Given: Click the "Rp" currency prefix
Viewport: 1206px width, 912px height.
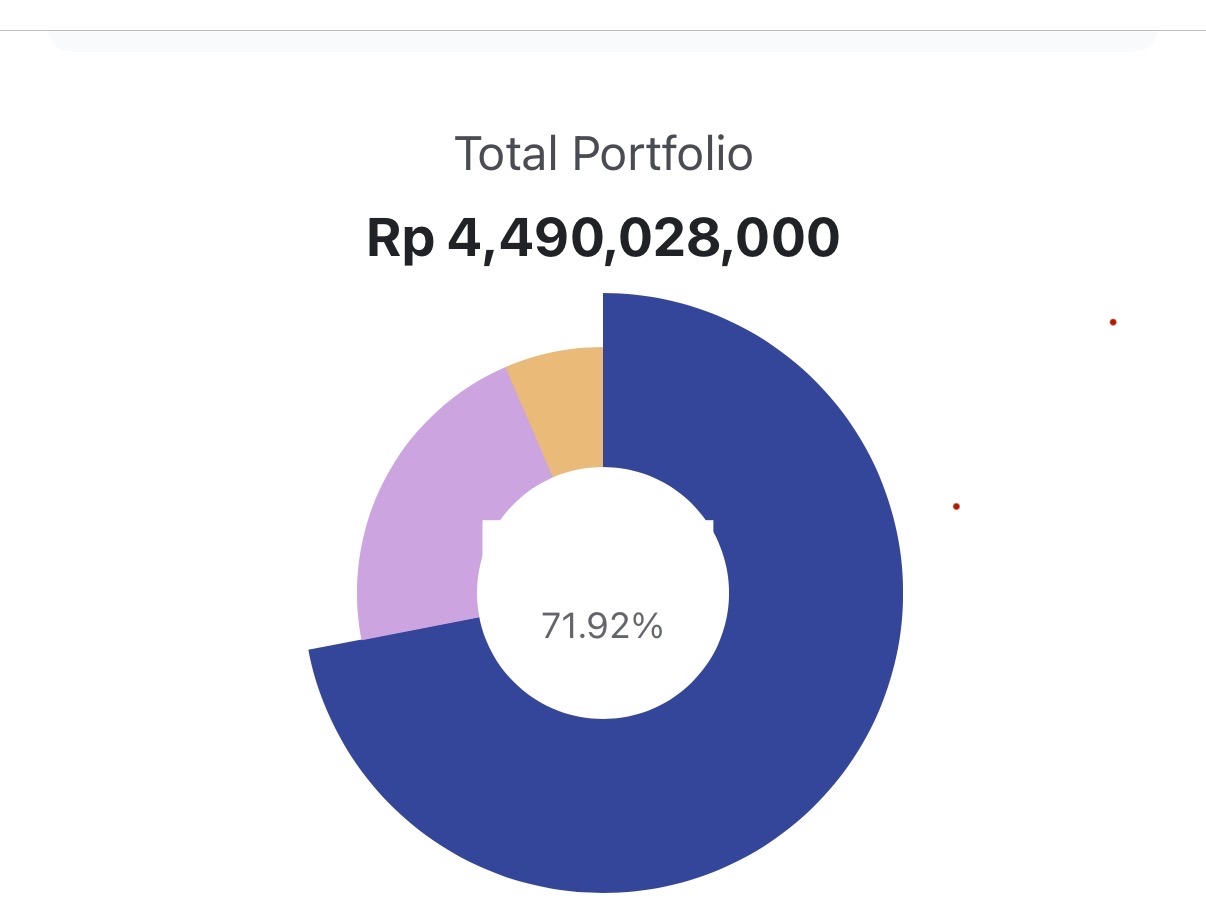Looking at the screenshot, I should pos(399,240).
